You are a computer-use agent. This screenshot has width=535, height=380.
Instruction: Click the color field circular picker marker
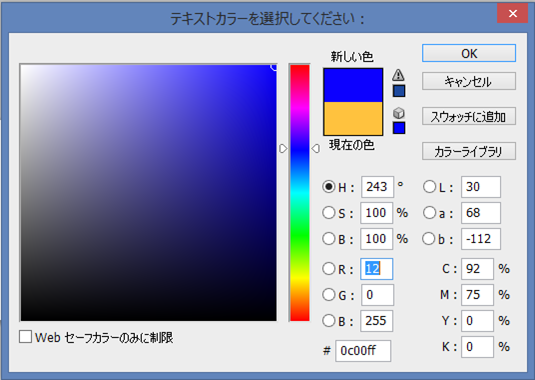[274, 67]
